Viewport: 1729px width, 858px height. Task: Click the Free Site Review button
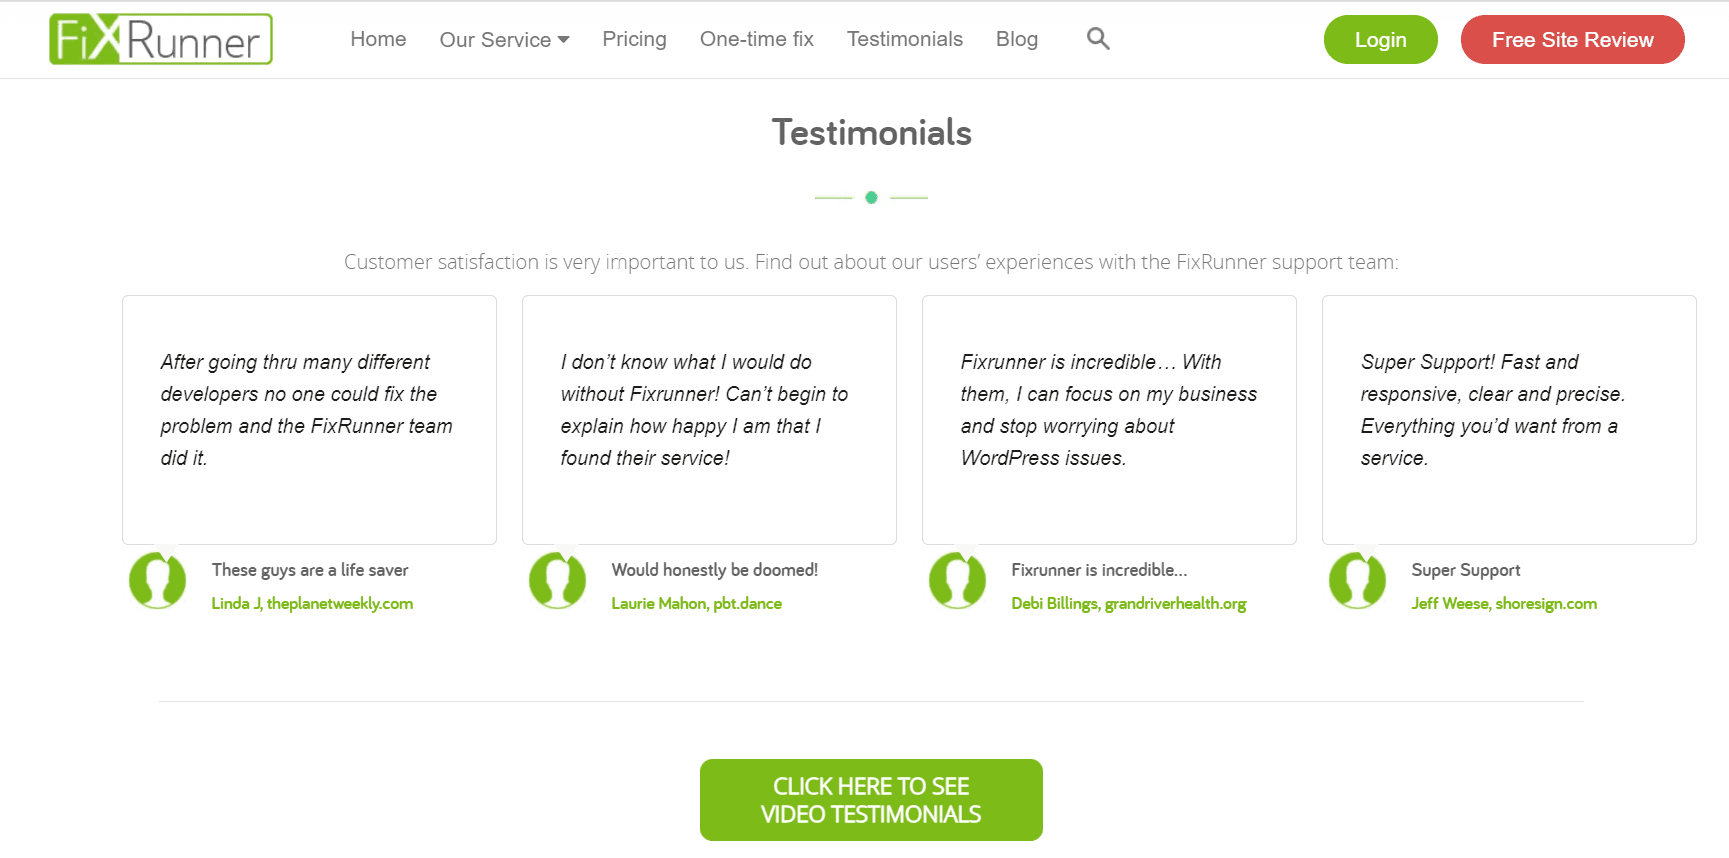[x=1572, y=40]
